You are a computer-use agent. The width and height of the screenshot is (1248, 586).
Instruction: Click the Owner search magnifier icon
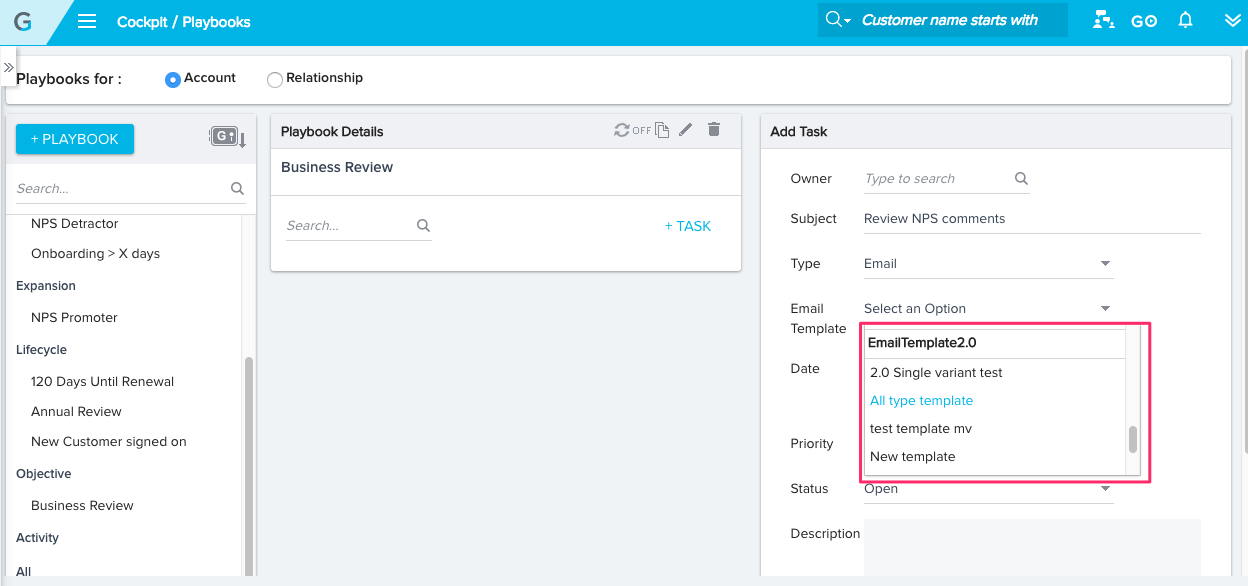tap(1021, 178)
